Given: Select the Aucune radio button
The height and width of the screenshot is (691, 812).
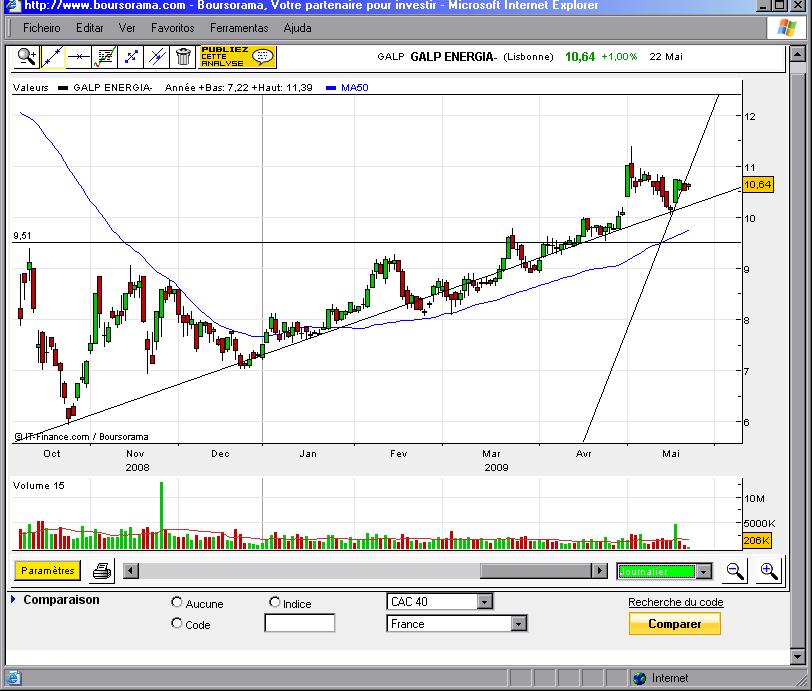Looking at the screenshot, I should point(177,602).
